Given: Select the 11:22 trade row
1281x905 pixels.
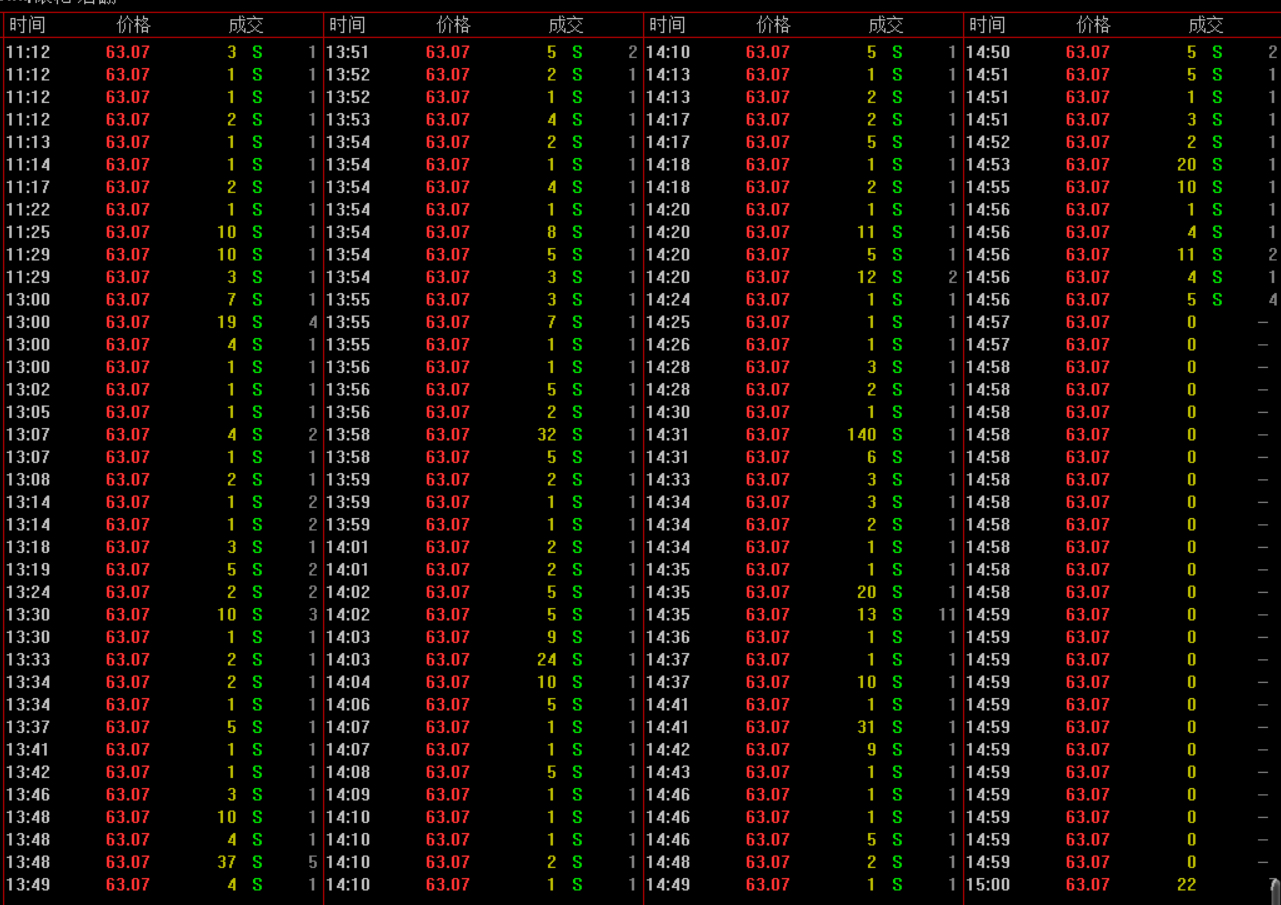Looking at the screenshot, I should [162, 210].
